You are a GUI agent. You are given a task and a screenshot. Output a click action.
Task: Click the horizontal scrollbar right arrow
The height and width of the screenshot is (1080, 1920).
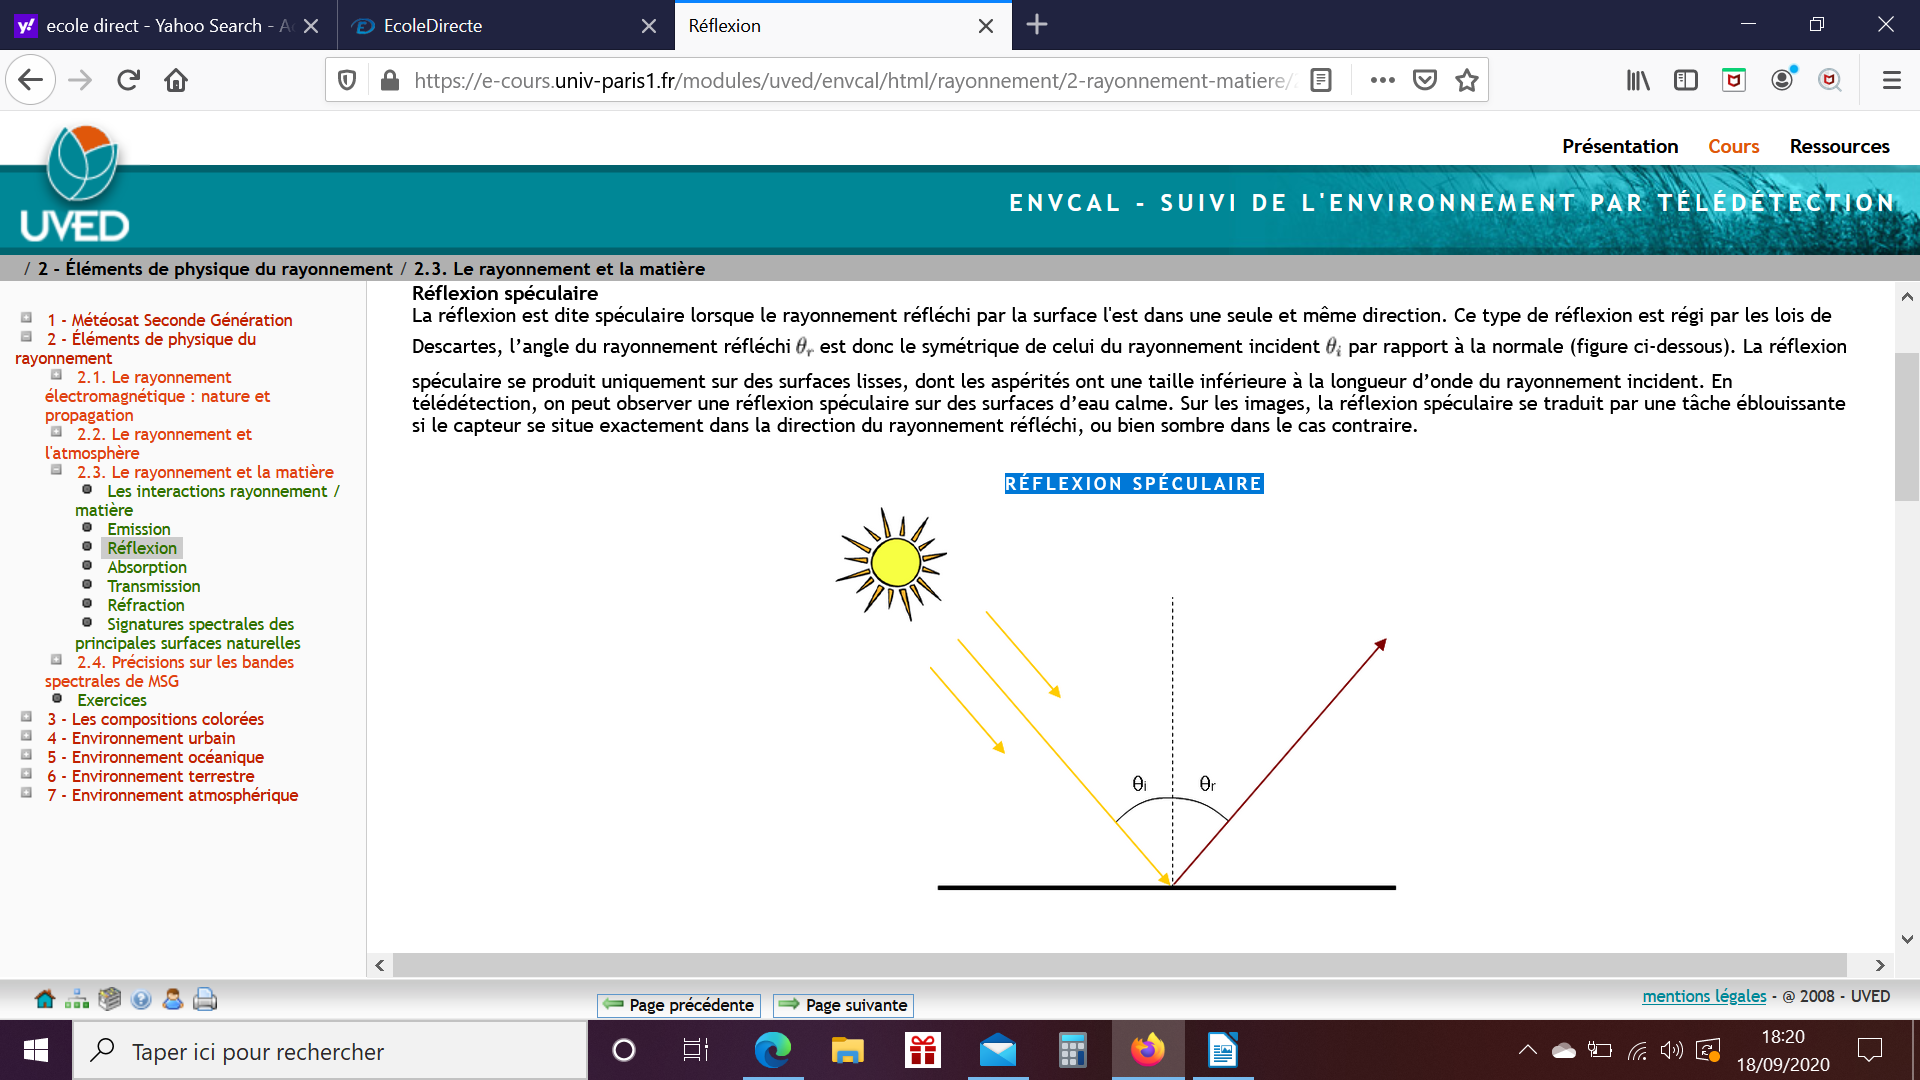(x=1880, y=965)
